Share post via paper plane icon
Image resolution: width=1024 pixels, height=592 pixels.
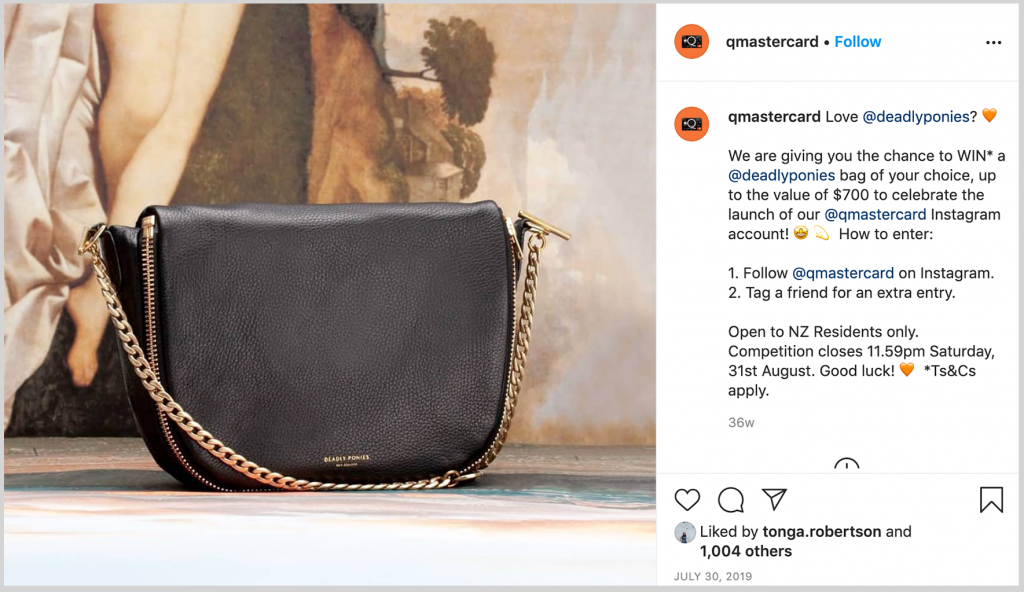pos(775,499)
